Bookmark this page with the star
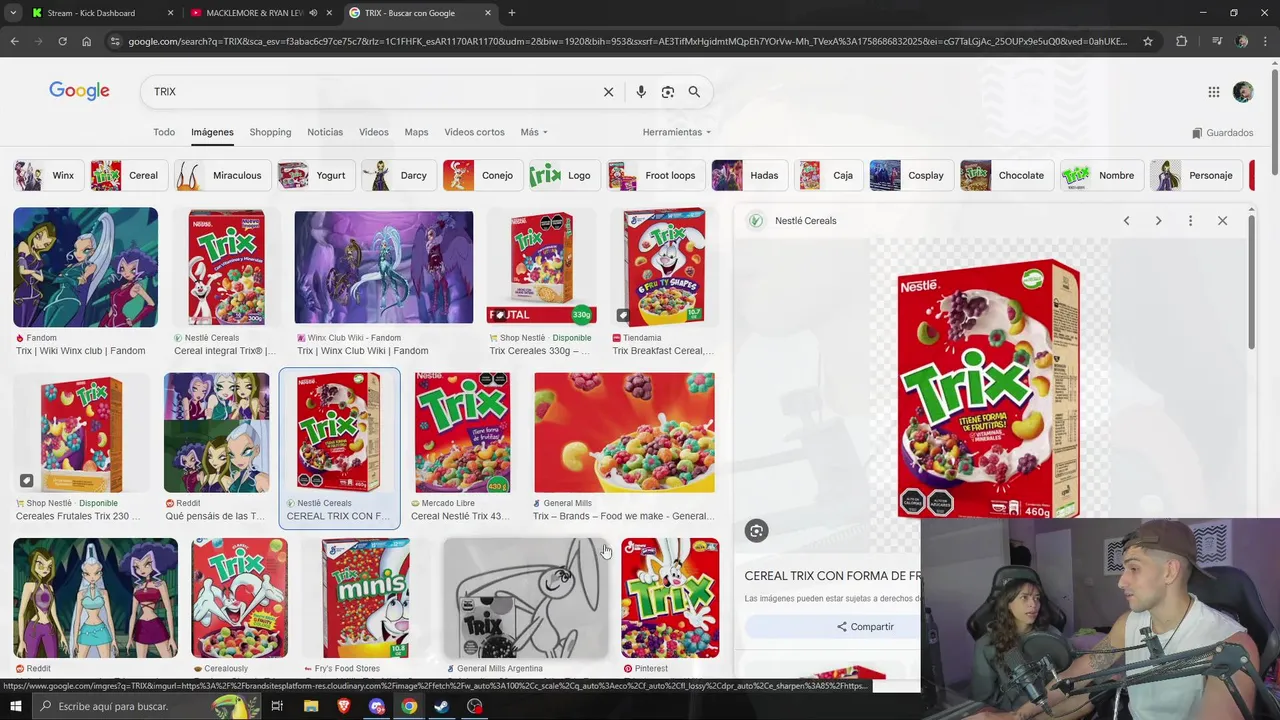This screenshot has width=1280, height=720. click(x=1148, y=41)
